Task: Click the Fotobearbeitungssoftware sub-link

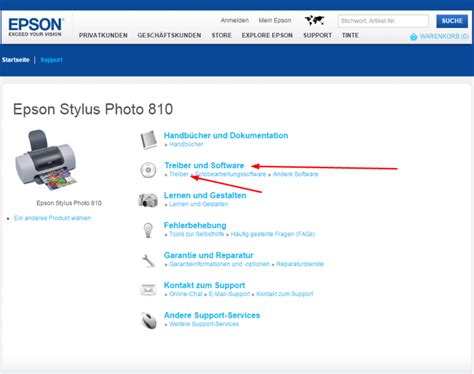Action: (x=231, y=174)
